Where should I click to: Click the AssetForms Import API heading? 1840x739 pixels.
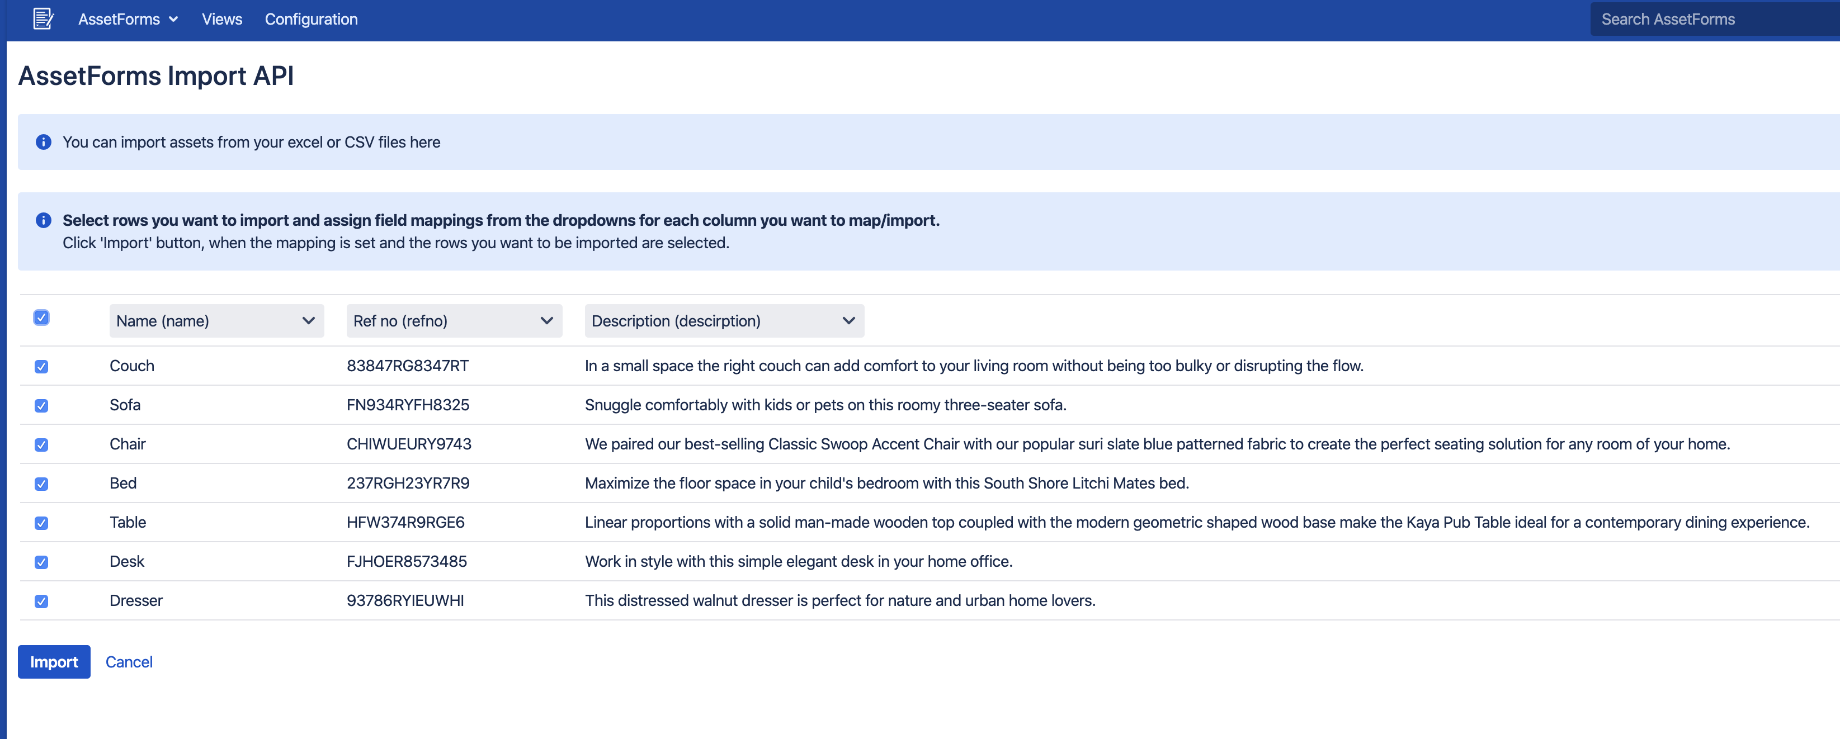[x=156, y=76]
